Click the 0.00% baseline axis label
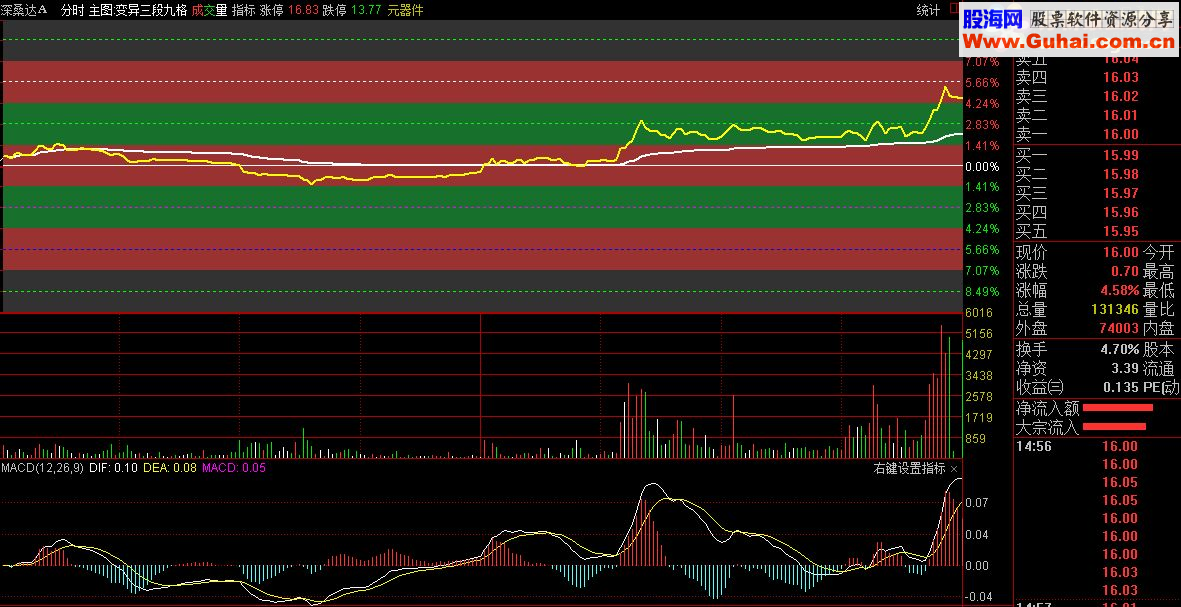The height and width of the screenshot is (607, 1181). click(x=981, y=166)
